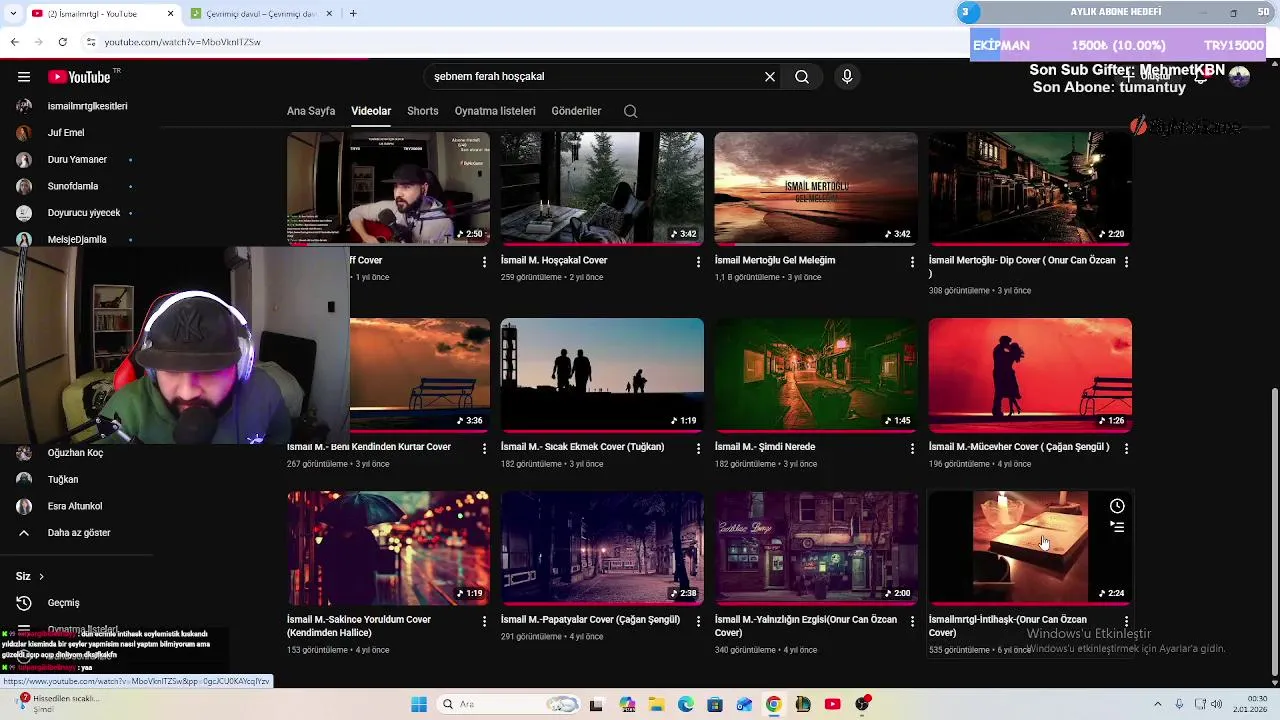Switch to Ana Sayfa tab

pyautogui.click(x=311, y=111)
